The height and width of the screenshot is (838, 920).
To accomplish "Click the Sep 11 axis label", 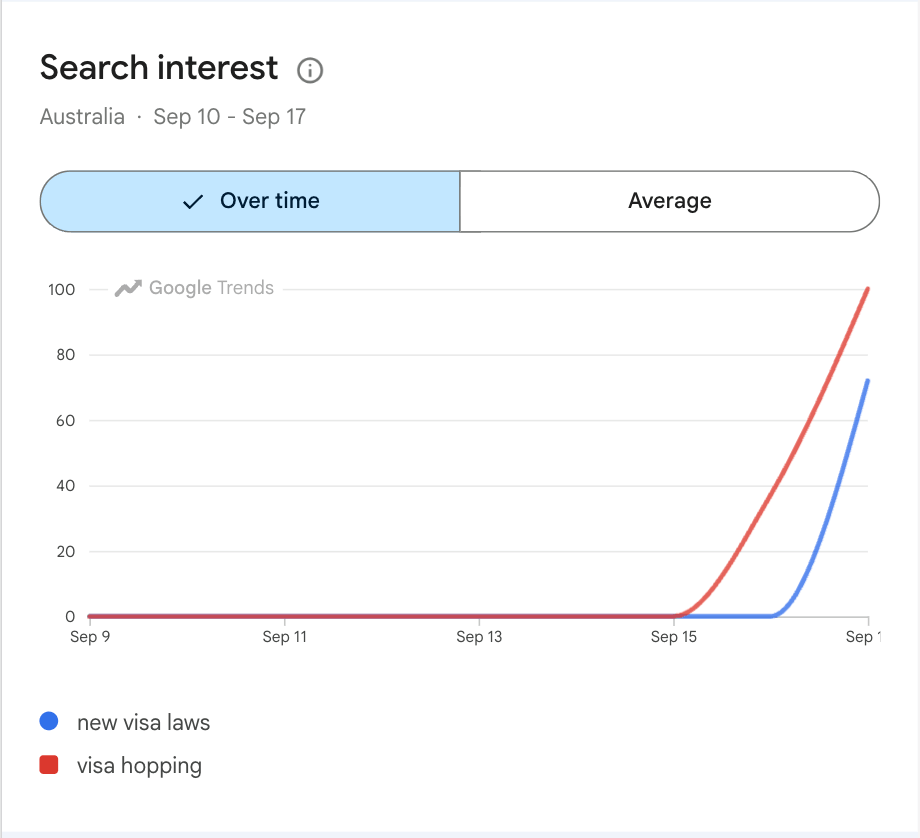I will pos(285,637).
